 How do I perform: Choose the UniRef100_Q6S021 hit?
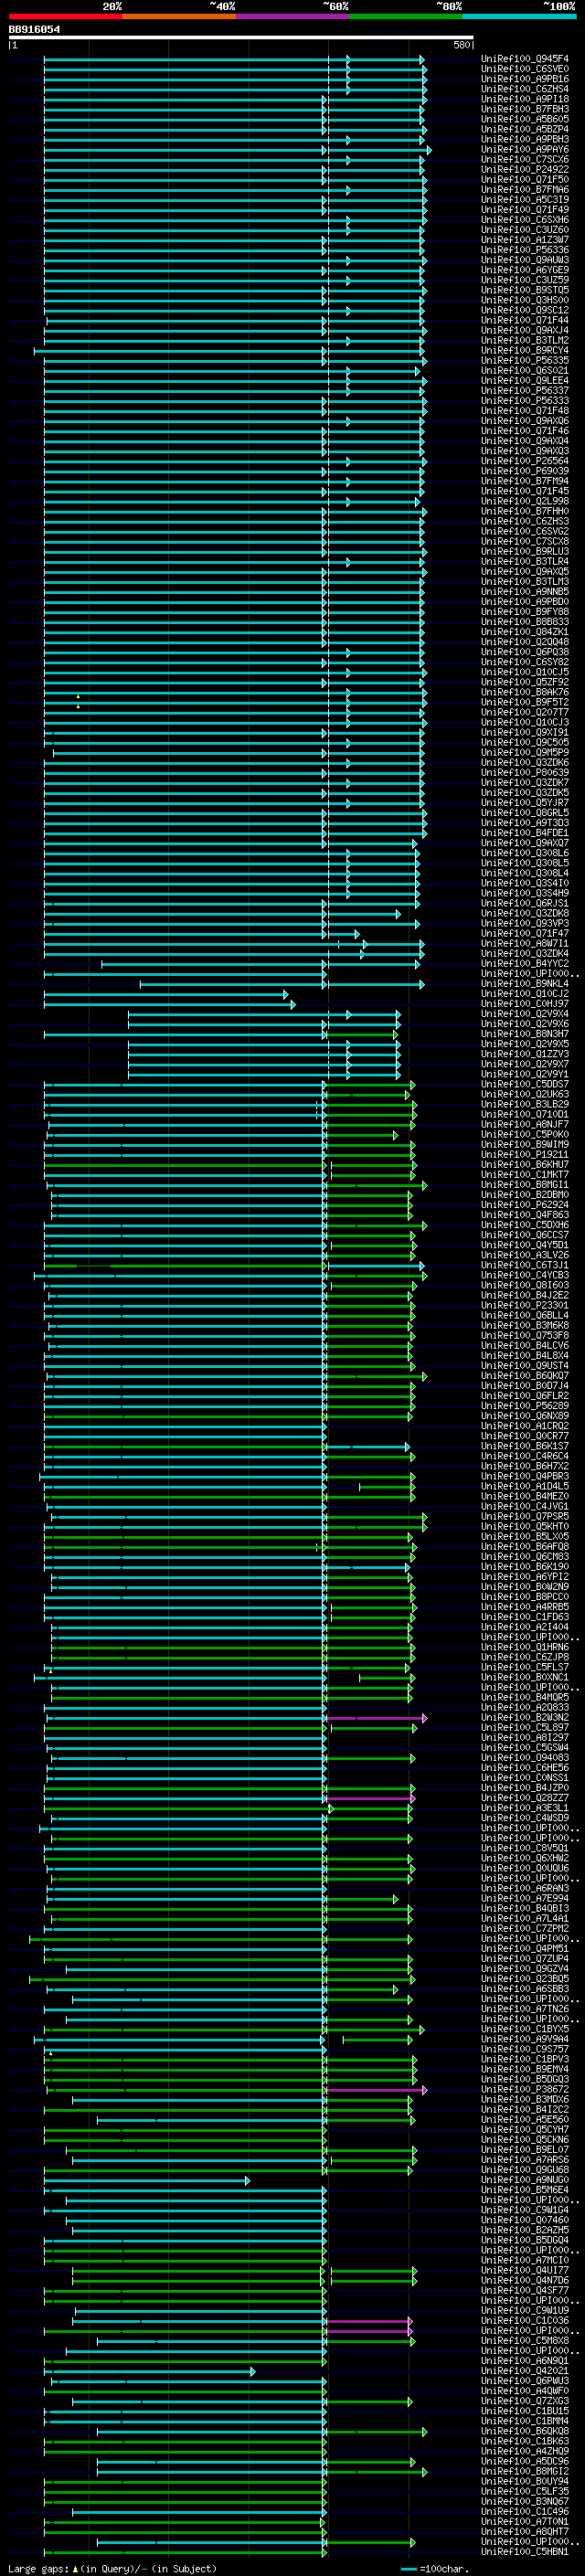(x=525, y=370)
